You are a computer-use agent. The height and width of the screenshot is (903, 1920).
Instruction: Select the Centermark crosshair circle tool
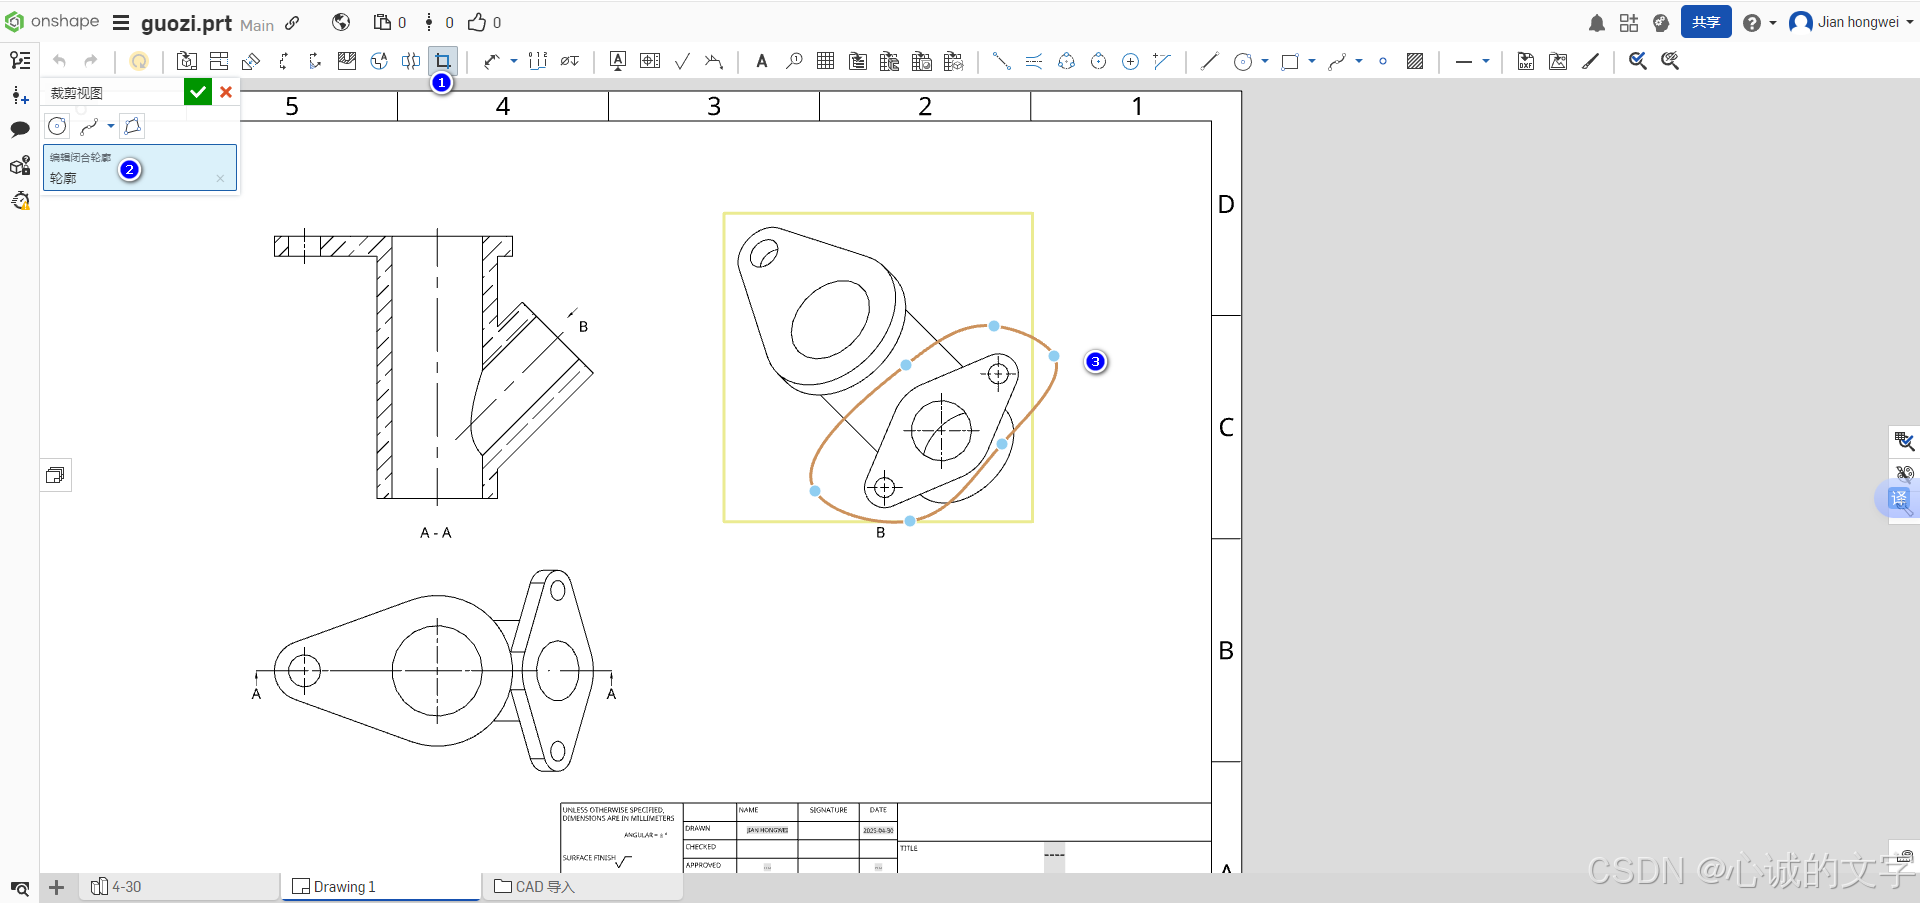point(1130,61)
